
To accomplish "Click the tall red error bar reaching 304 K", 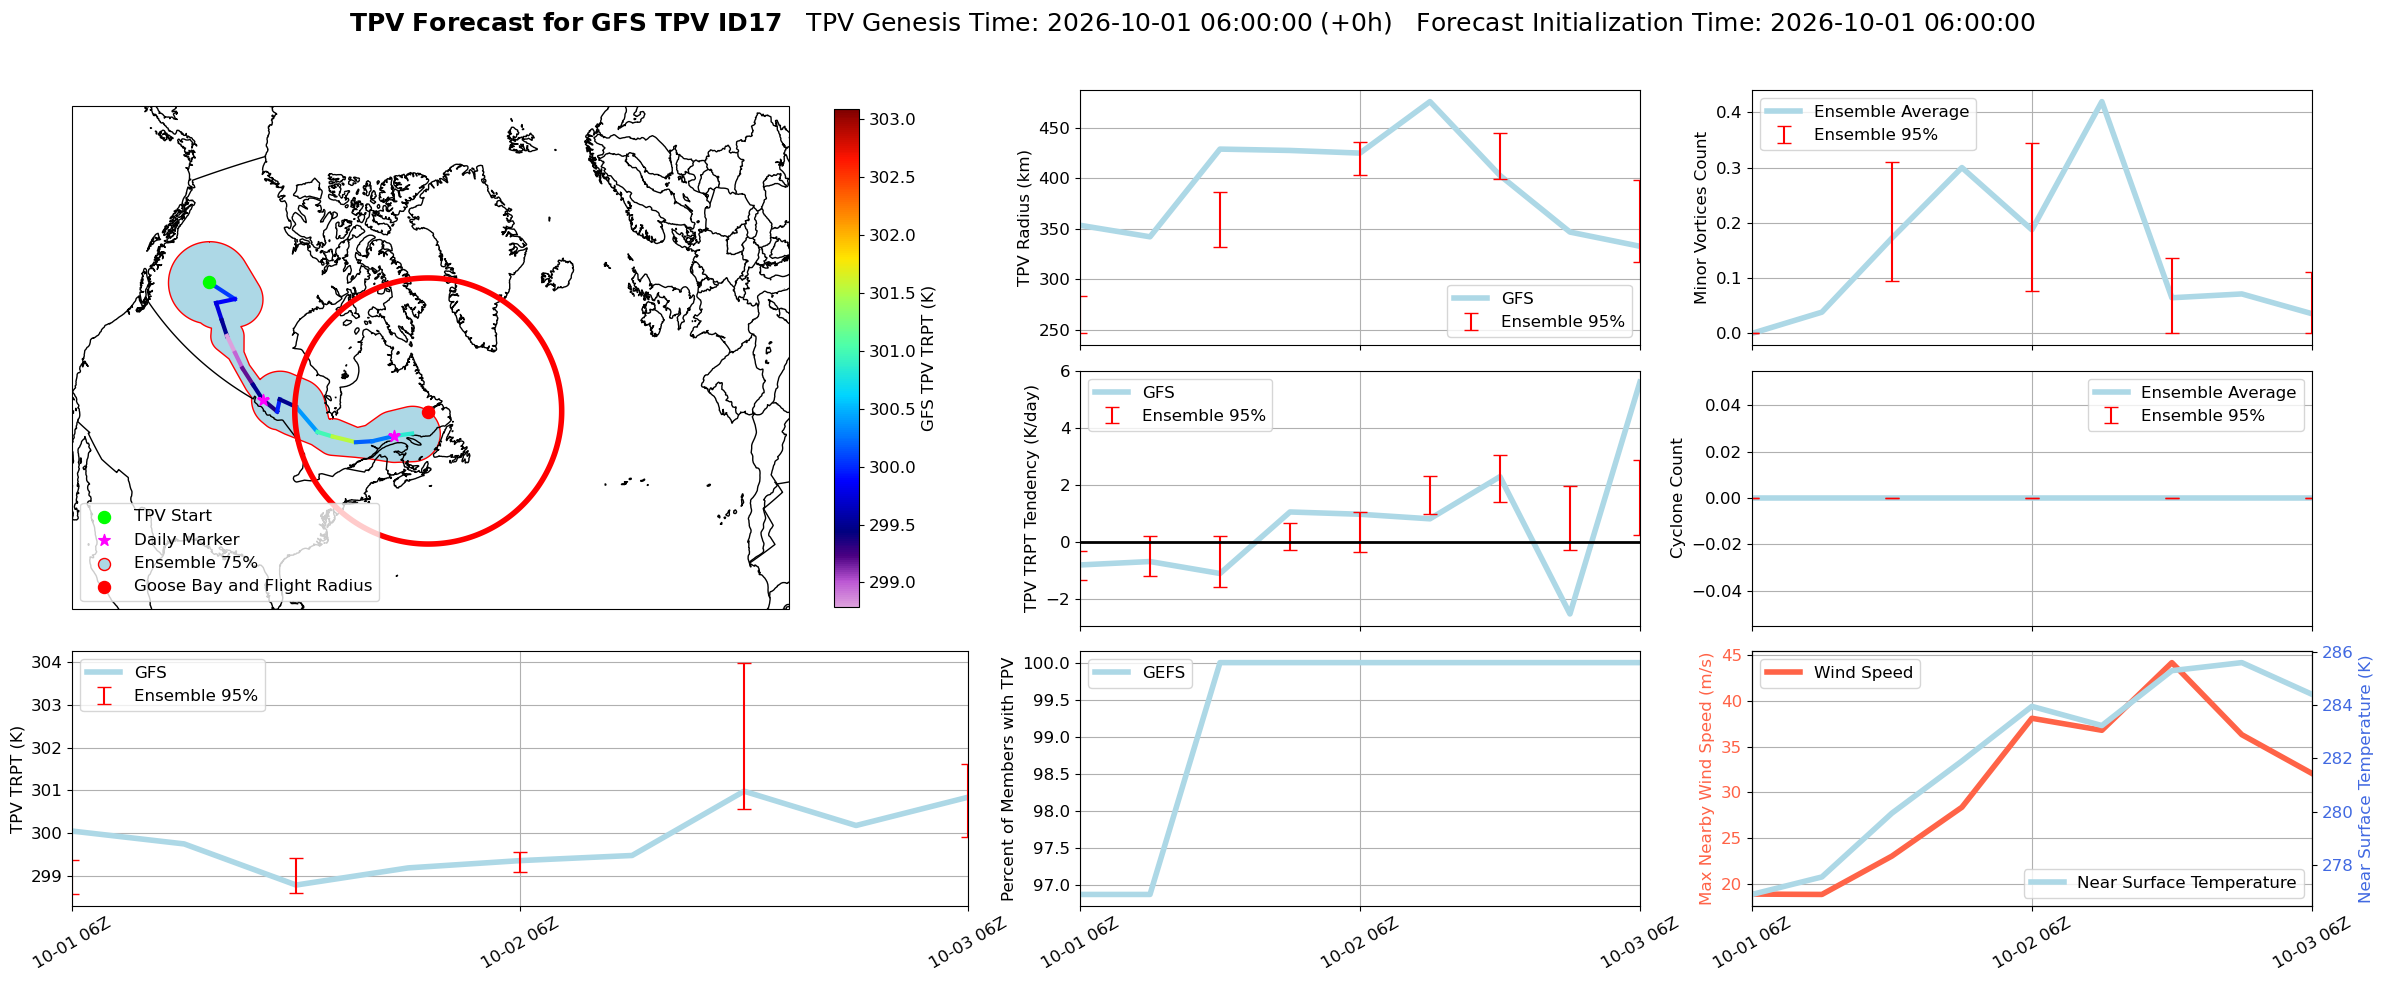I will (744, 736).
